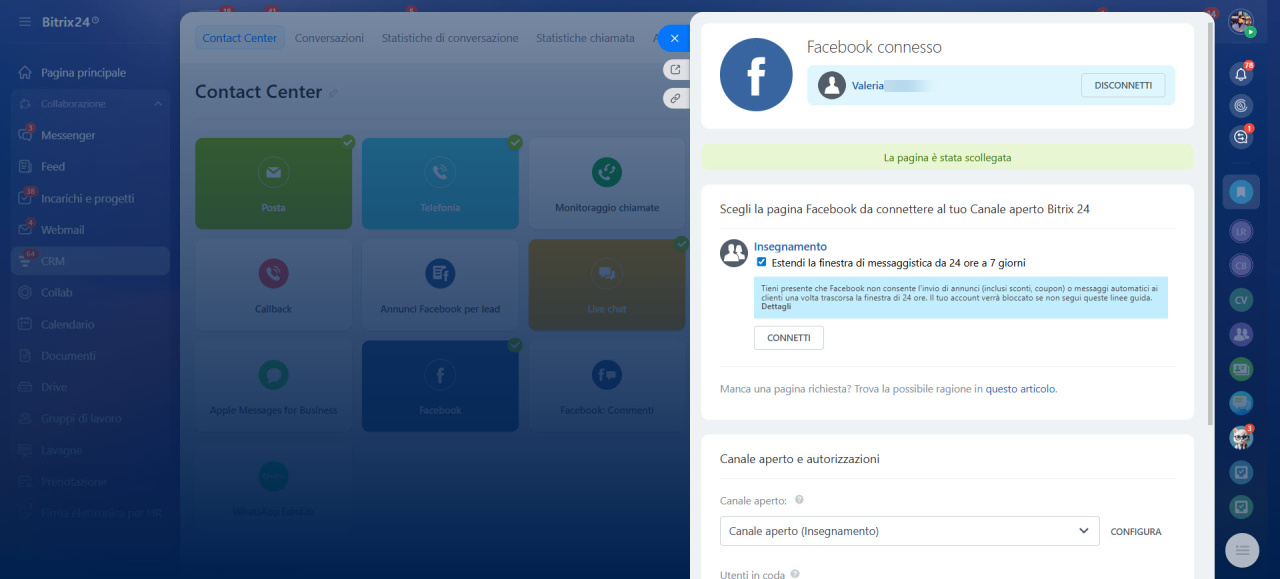Open the bookmark icon in the right rail
1280x579 pixels.
coord(1241,191)
